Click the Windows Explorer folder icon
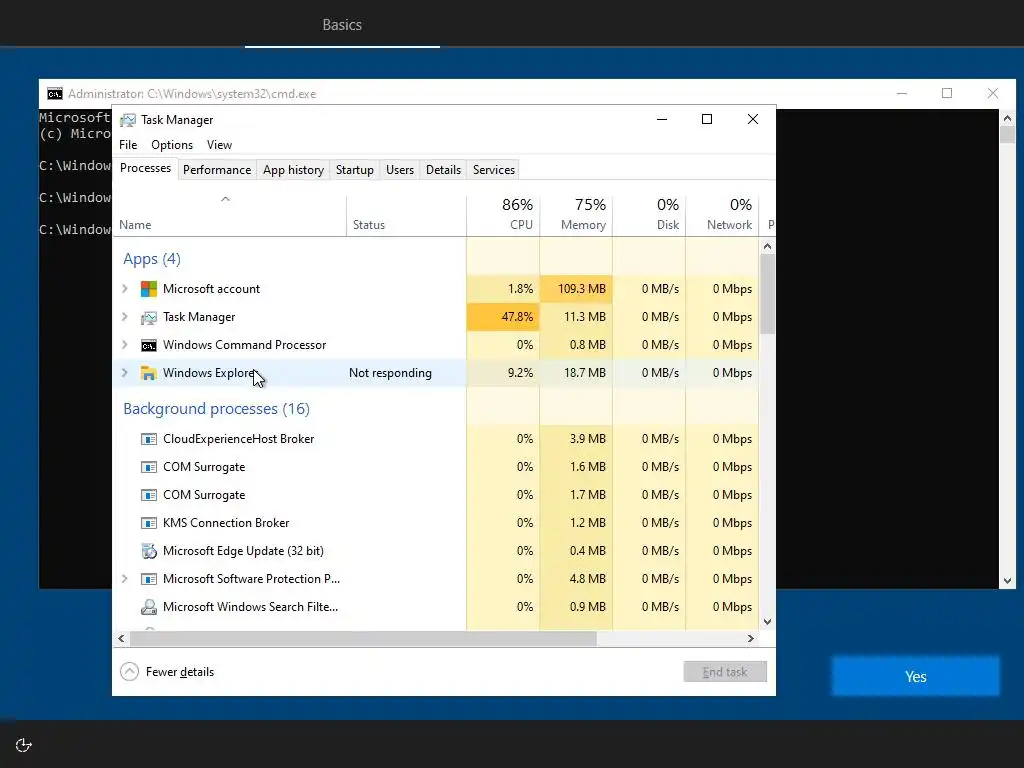This screenshot has height=768, width=1024. [149, 373]
